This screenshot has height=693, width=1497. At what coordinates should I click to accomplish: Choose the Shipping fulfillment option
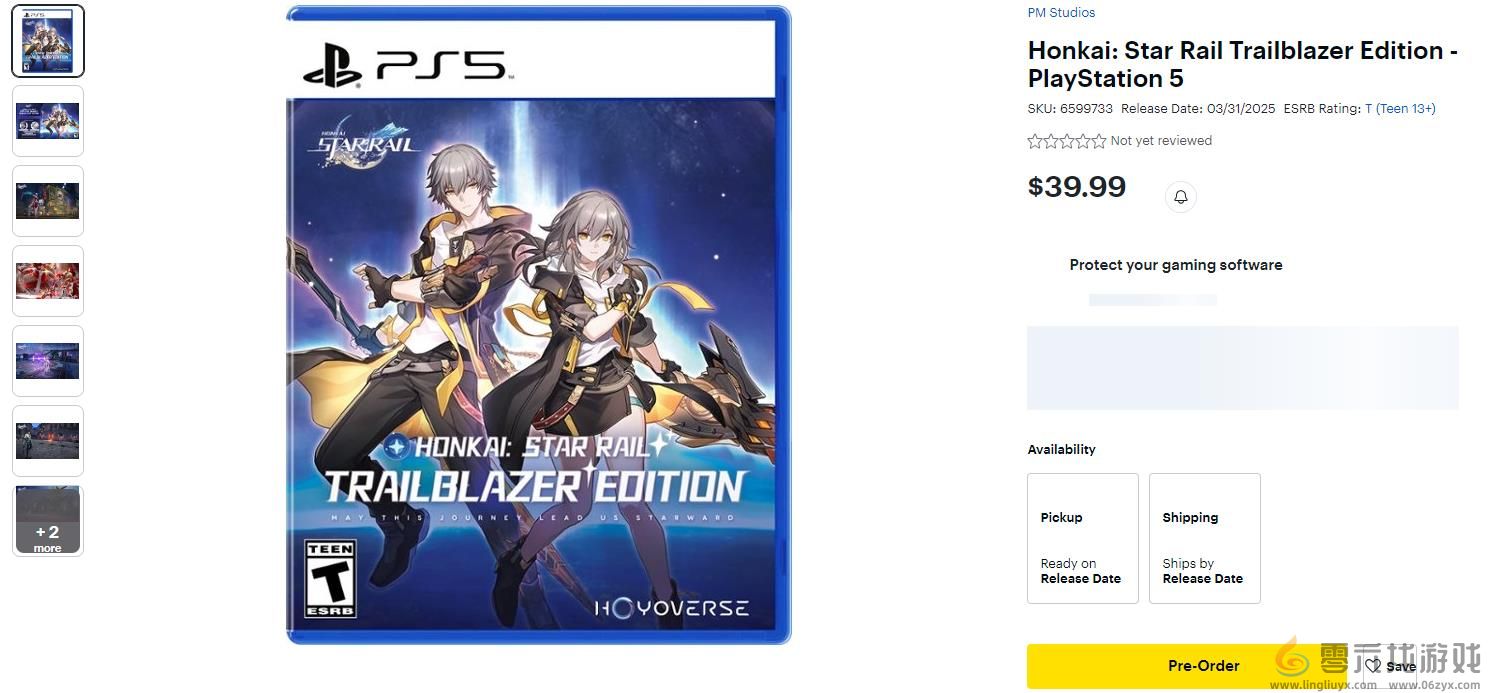1204,538
